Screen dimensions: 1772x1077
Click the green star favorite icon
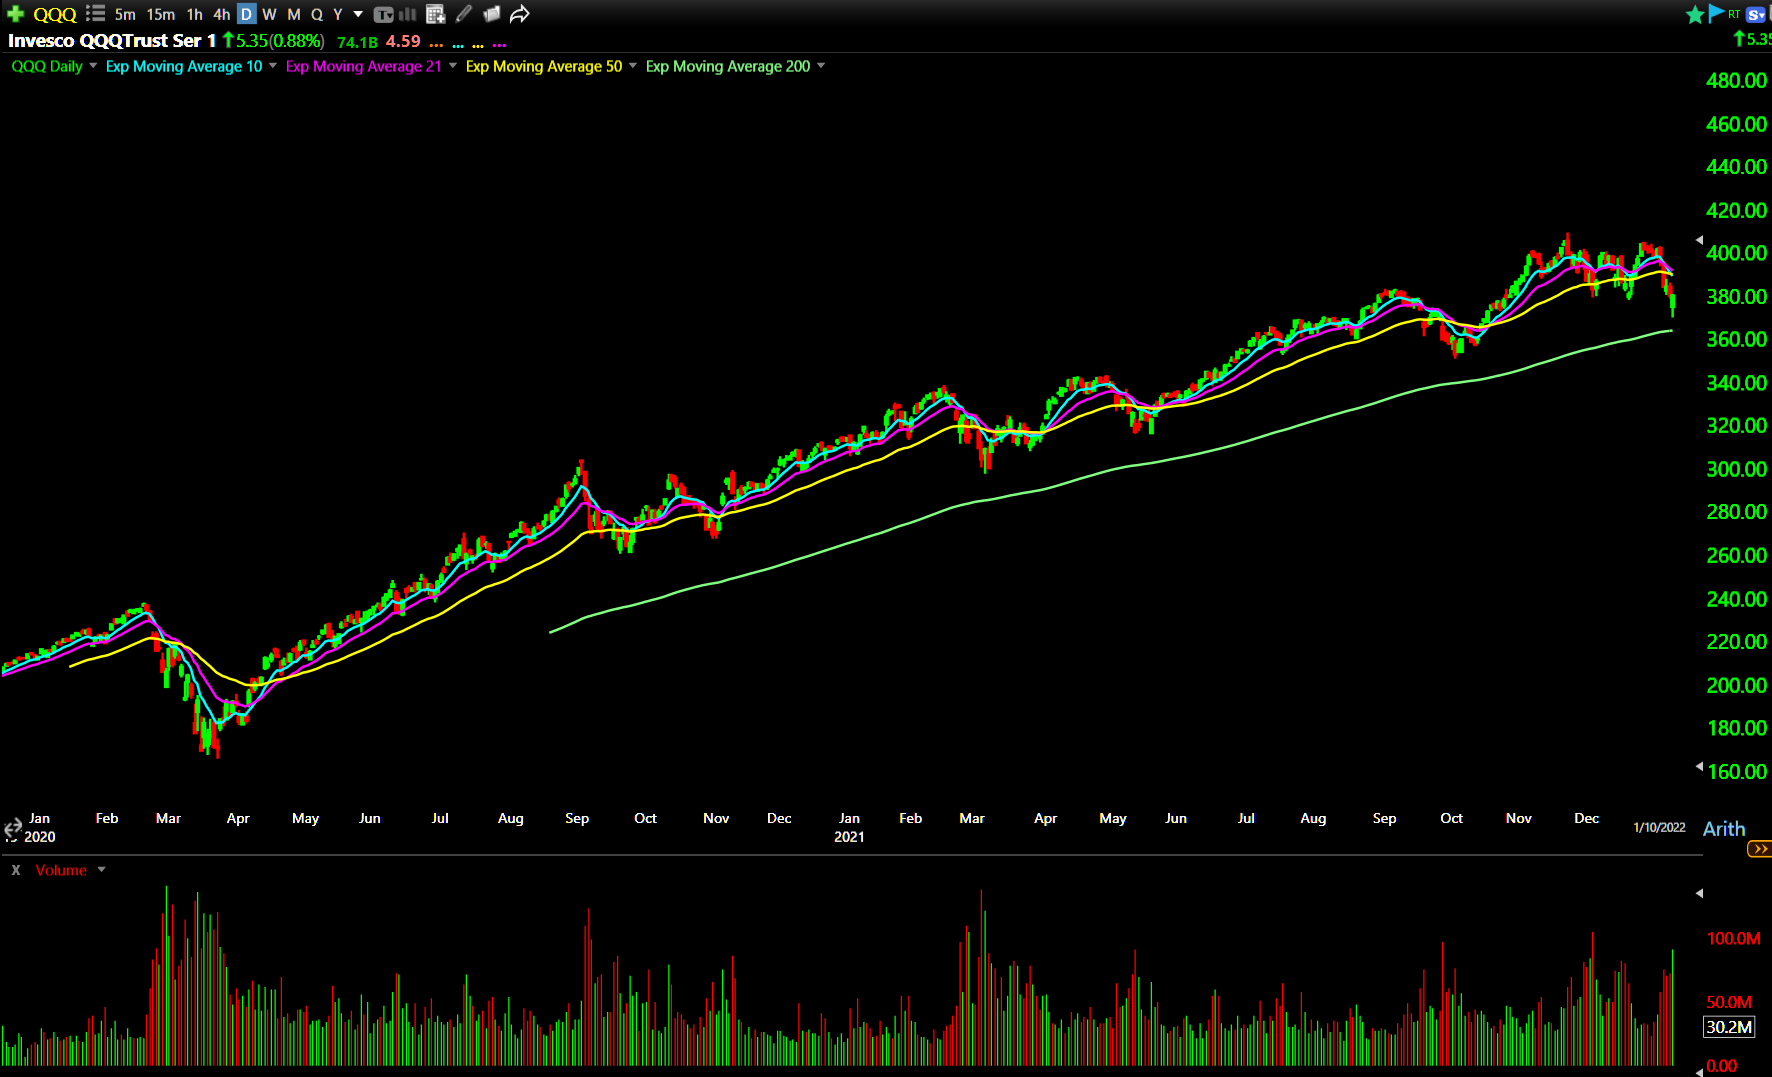pos(1694,14)
